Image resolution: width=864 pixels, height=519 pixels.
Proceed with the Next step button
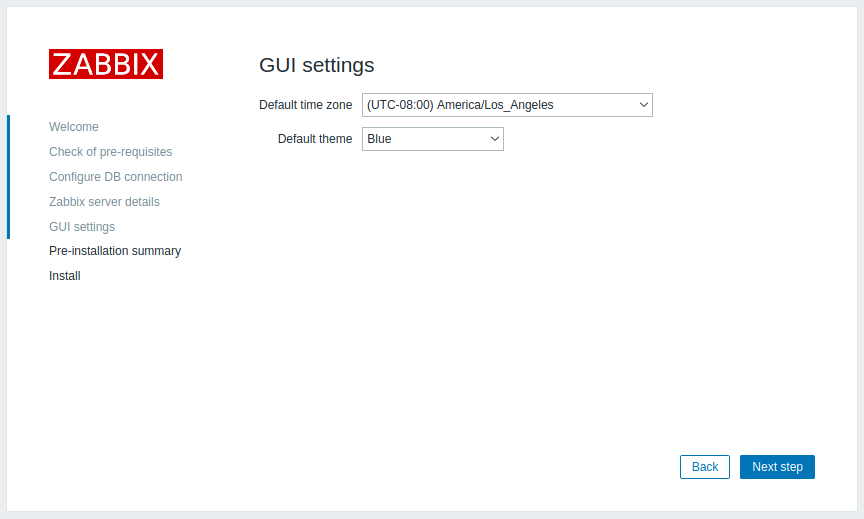coord(777,467)
